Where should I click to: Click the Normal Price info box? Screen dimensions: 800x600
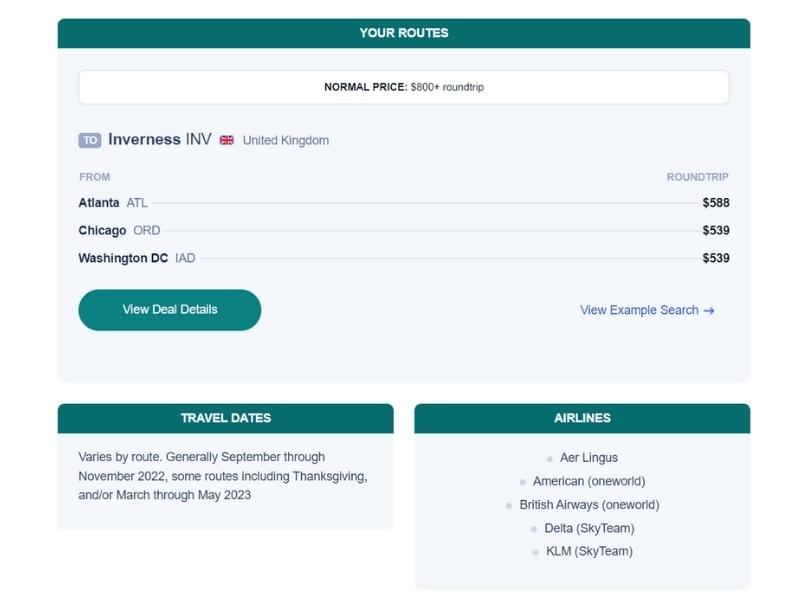coord(404,87)
